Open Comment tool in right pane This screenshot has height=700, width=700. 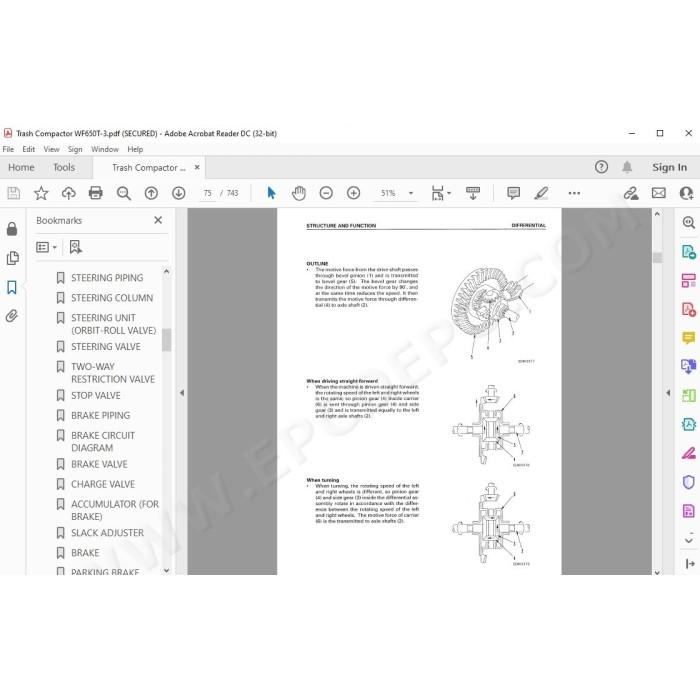689,338
